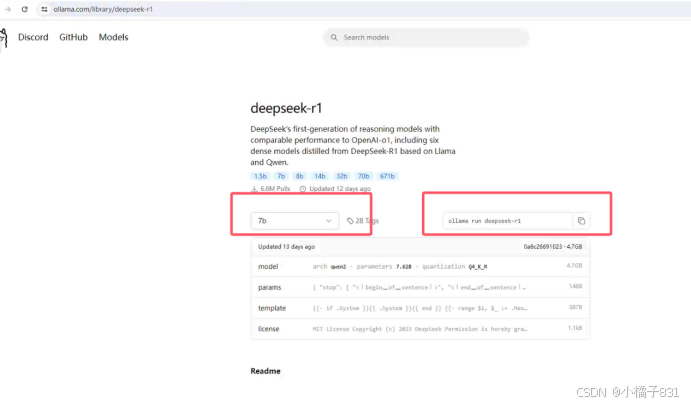Click the 148B params size
Image resolution: width=691 pixels, height=406 pixels.
pyautogui.click(x=575, y=287)
